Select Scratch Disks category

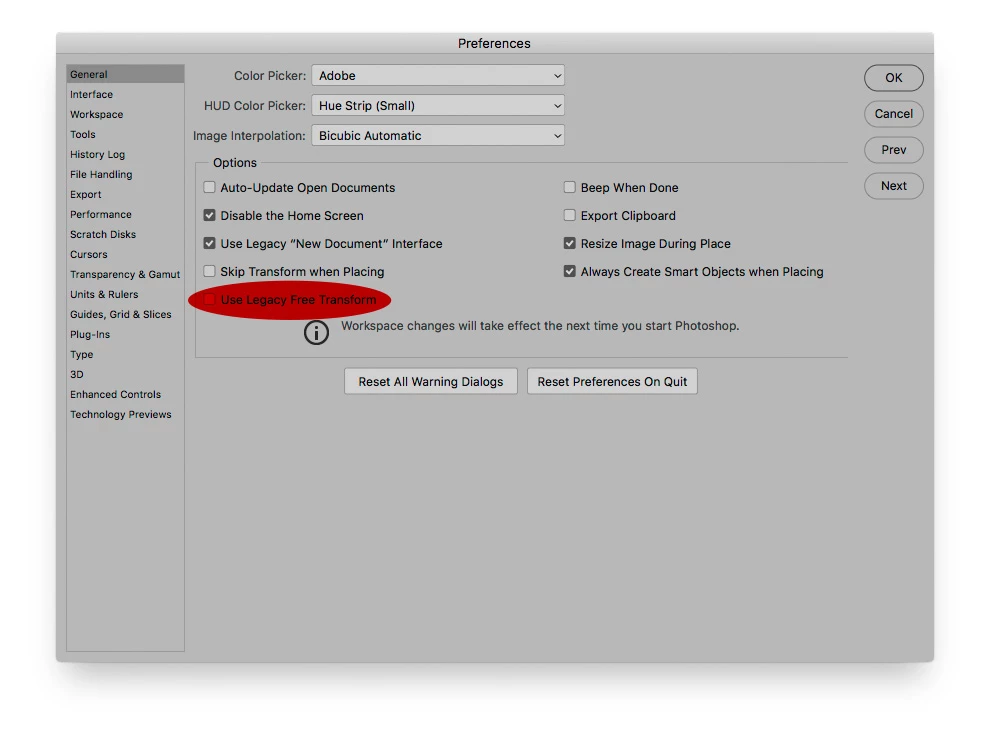pyautogui.click(x=125, y=234)
